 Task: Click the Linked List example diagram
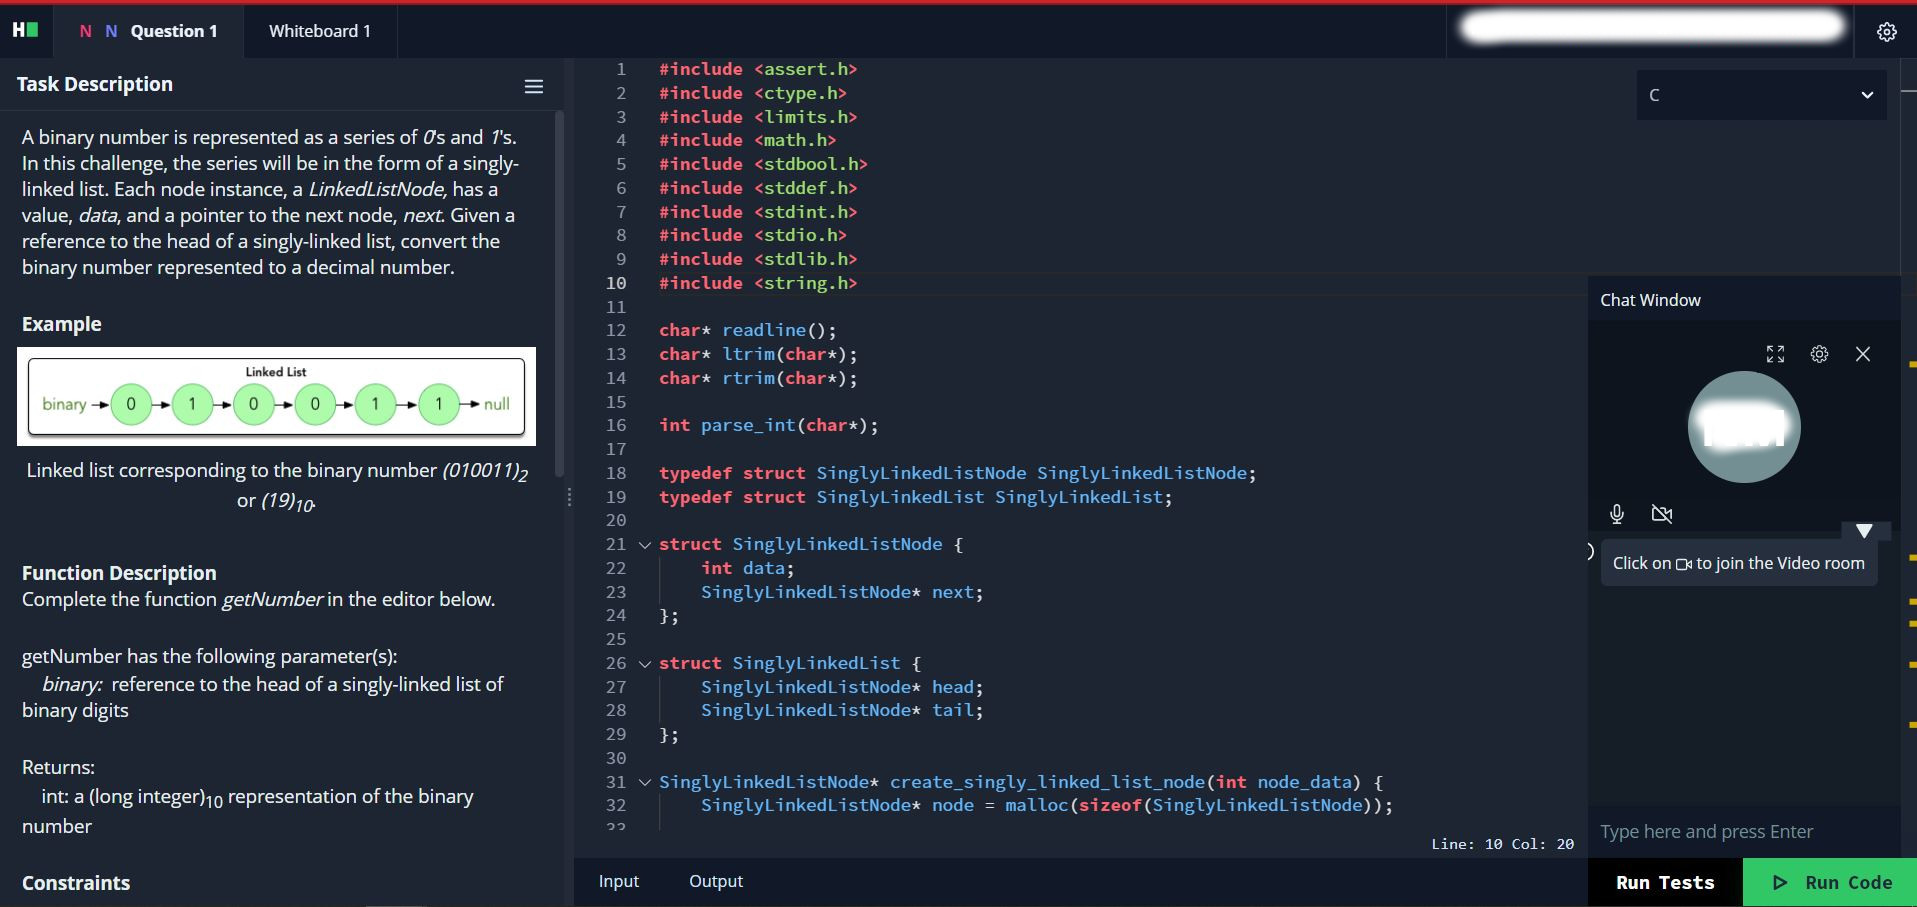point(276,396)
